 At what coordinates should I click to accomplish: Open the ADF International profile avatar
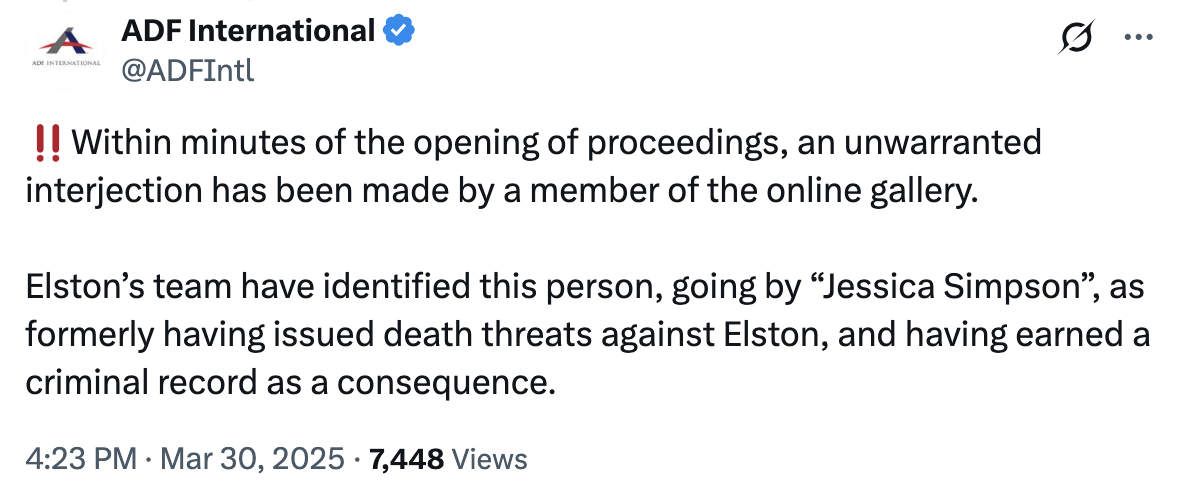[65, 51]
